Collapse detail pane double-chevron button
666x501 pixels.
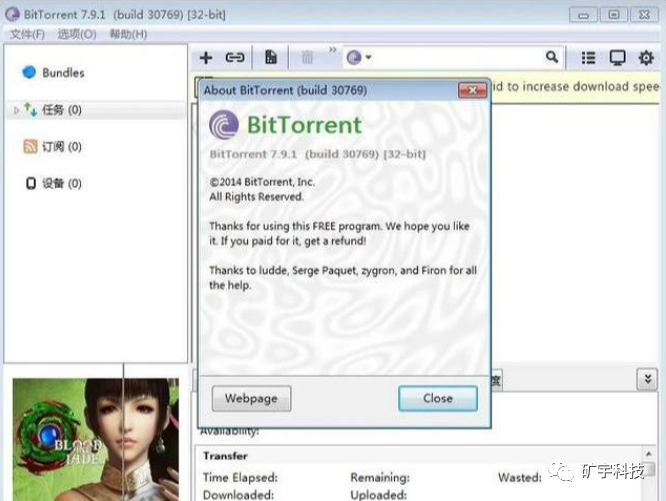(x=647, y=378)
